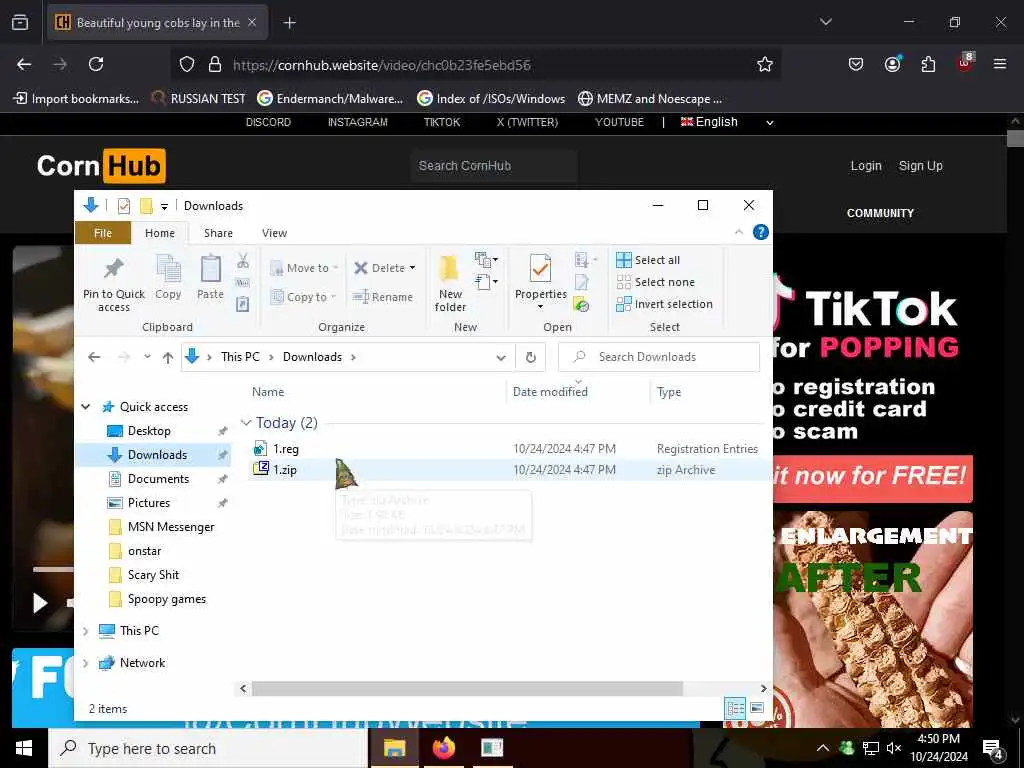1024x768 pixels.
Task: Click the Paste icon in the ribbon
Action: (x=210, y=269)
